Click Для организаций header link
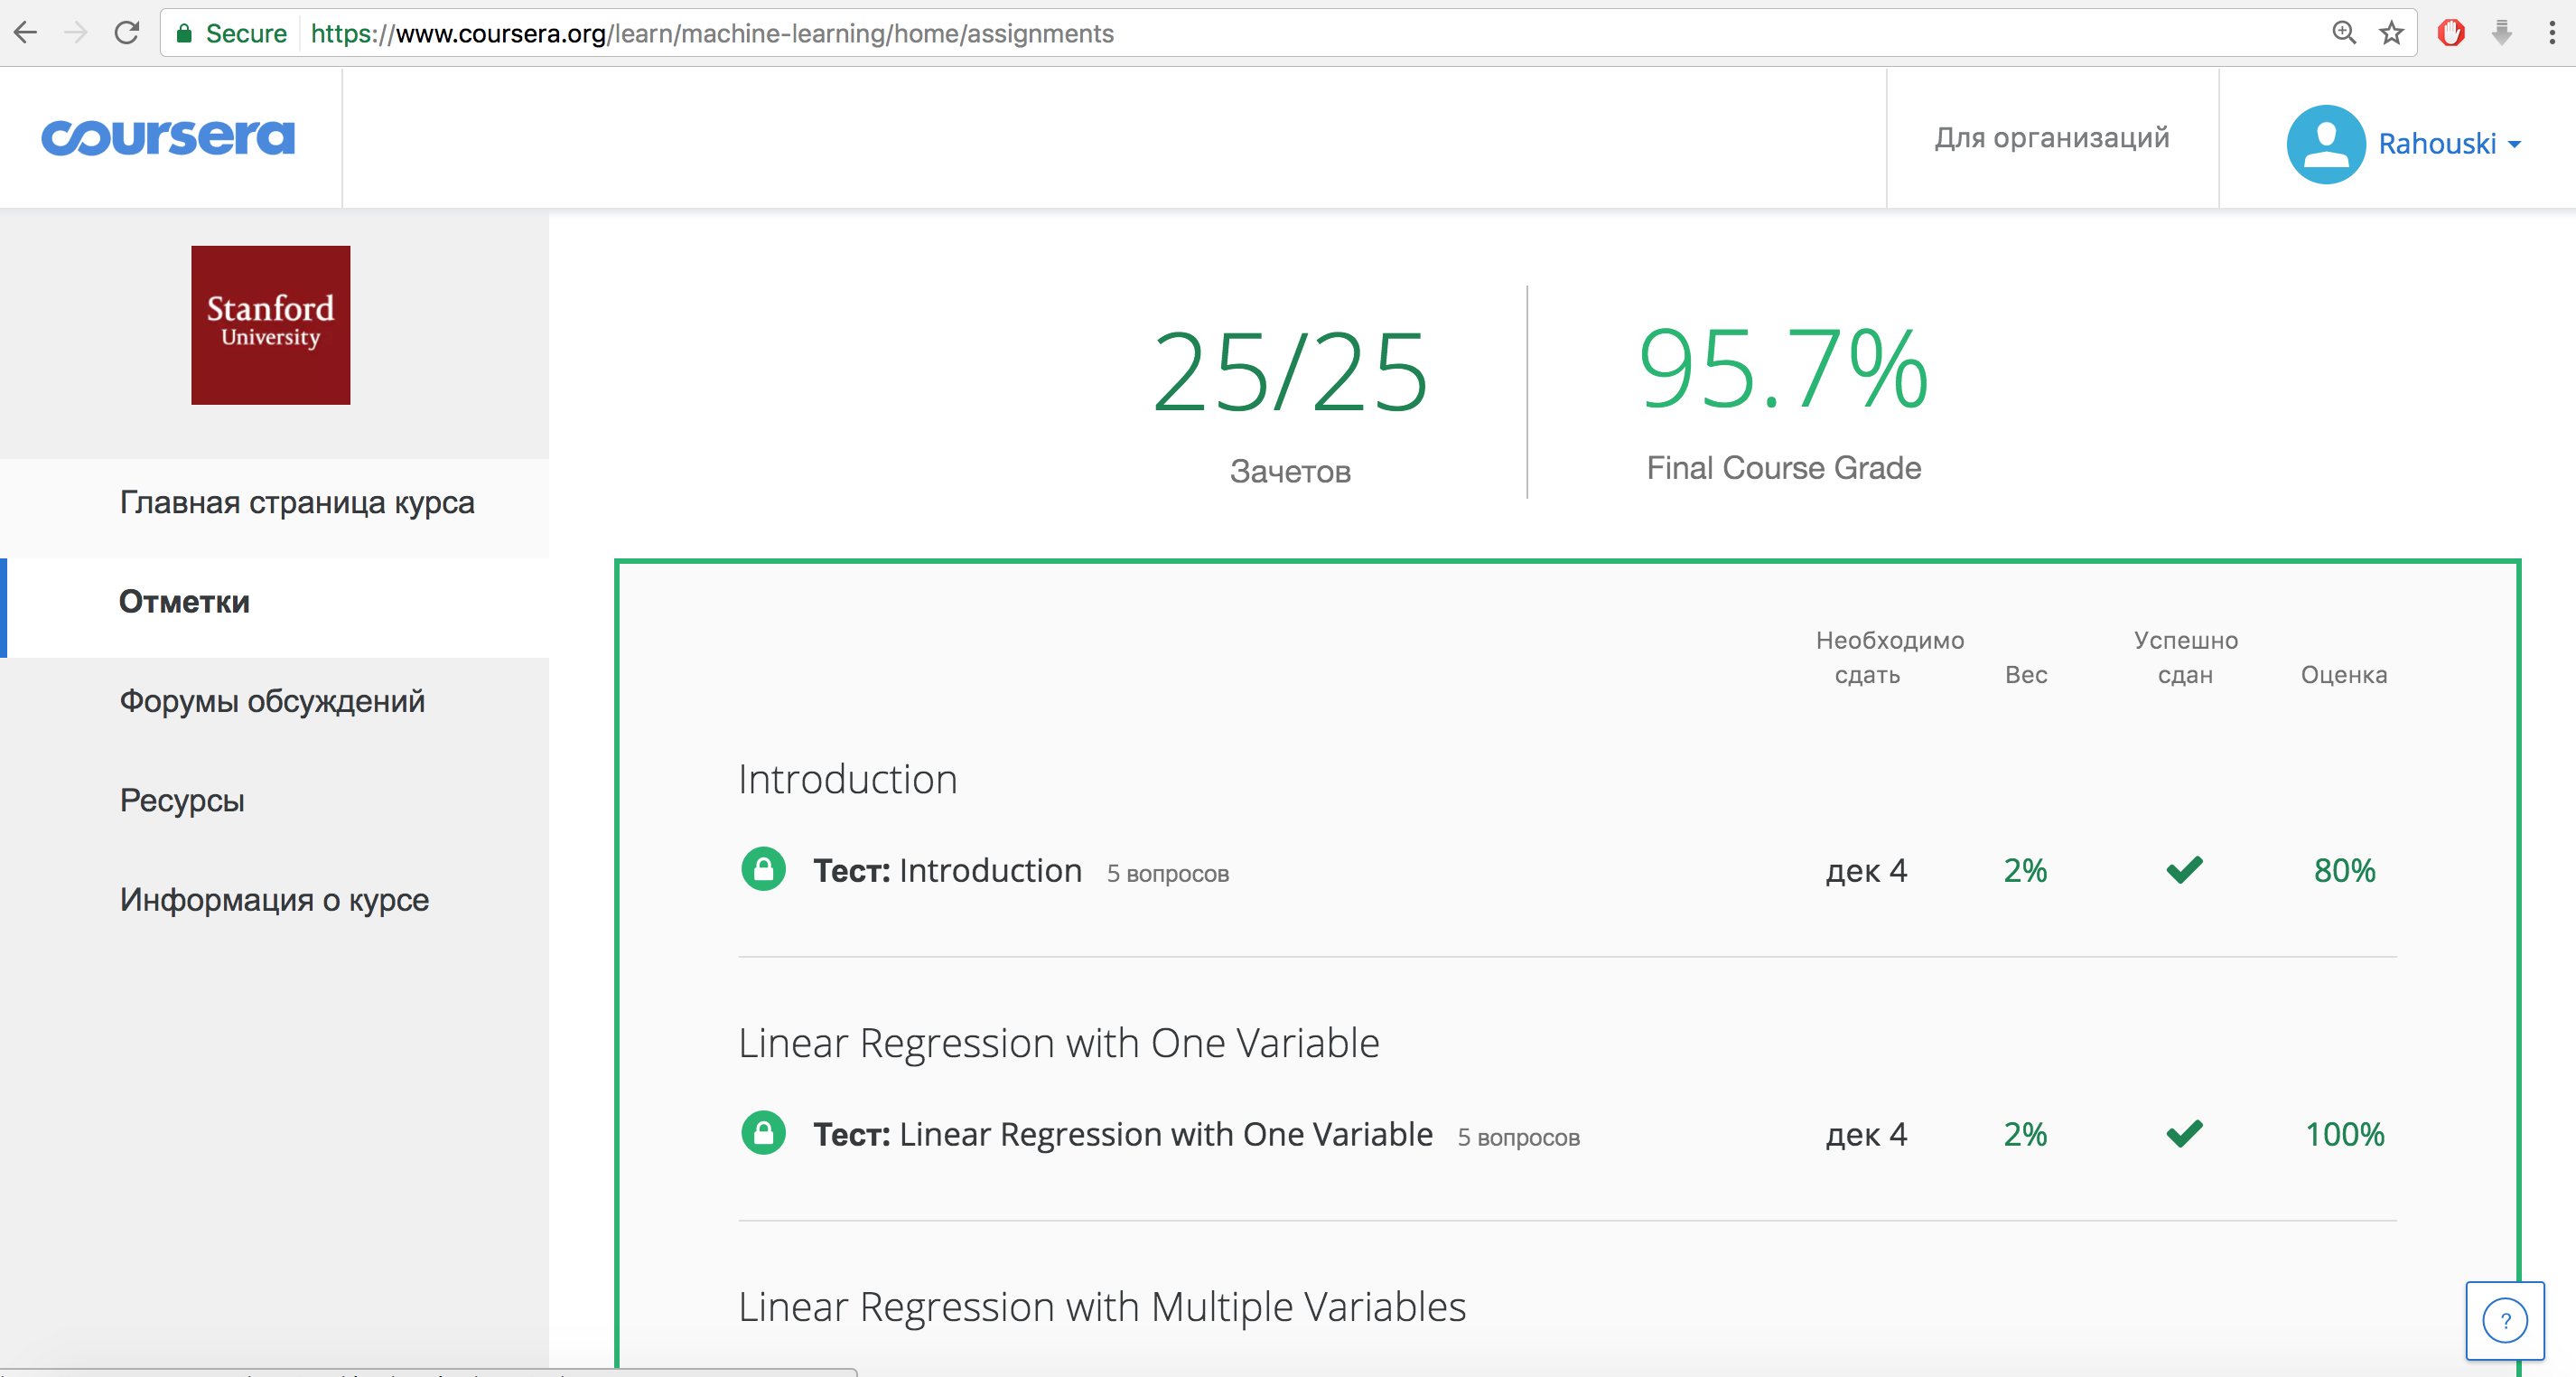 coord(2051,138)
